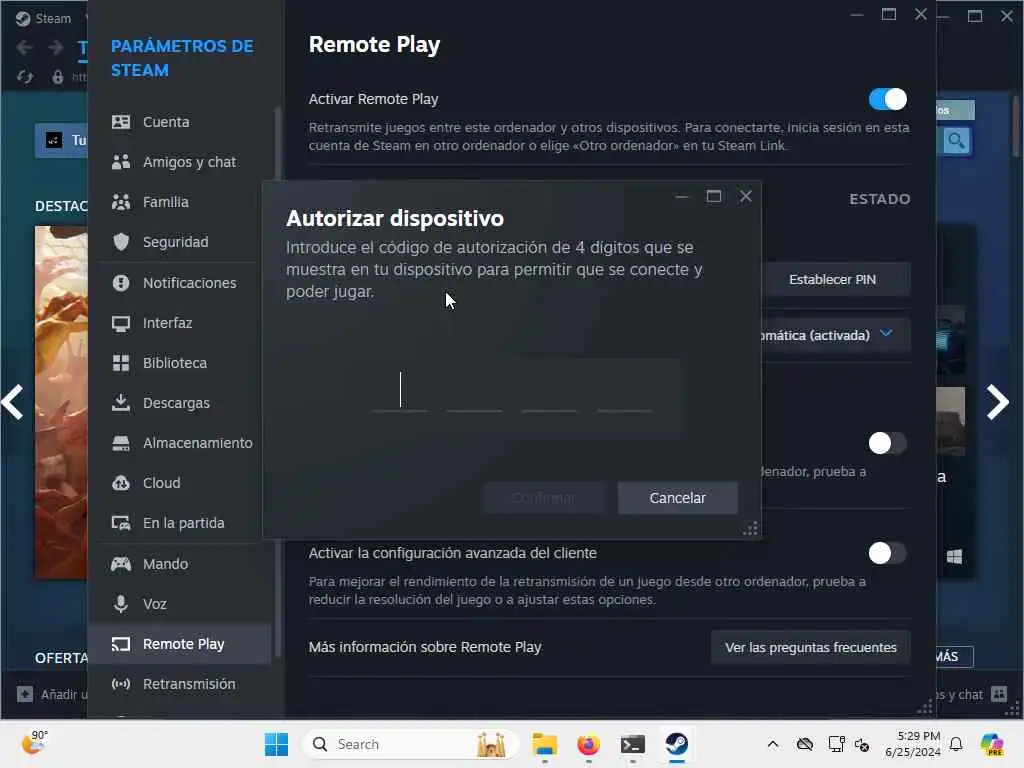This screenshot has width=1024, height=768.
Task: Click Cancelar in authorize device dialog
Action: (x=677, y=498)
